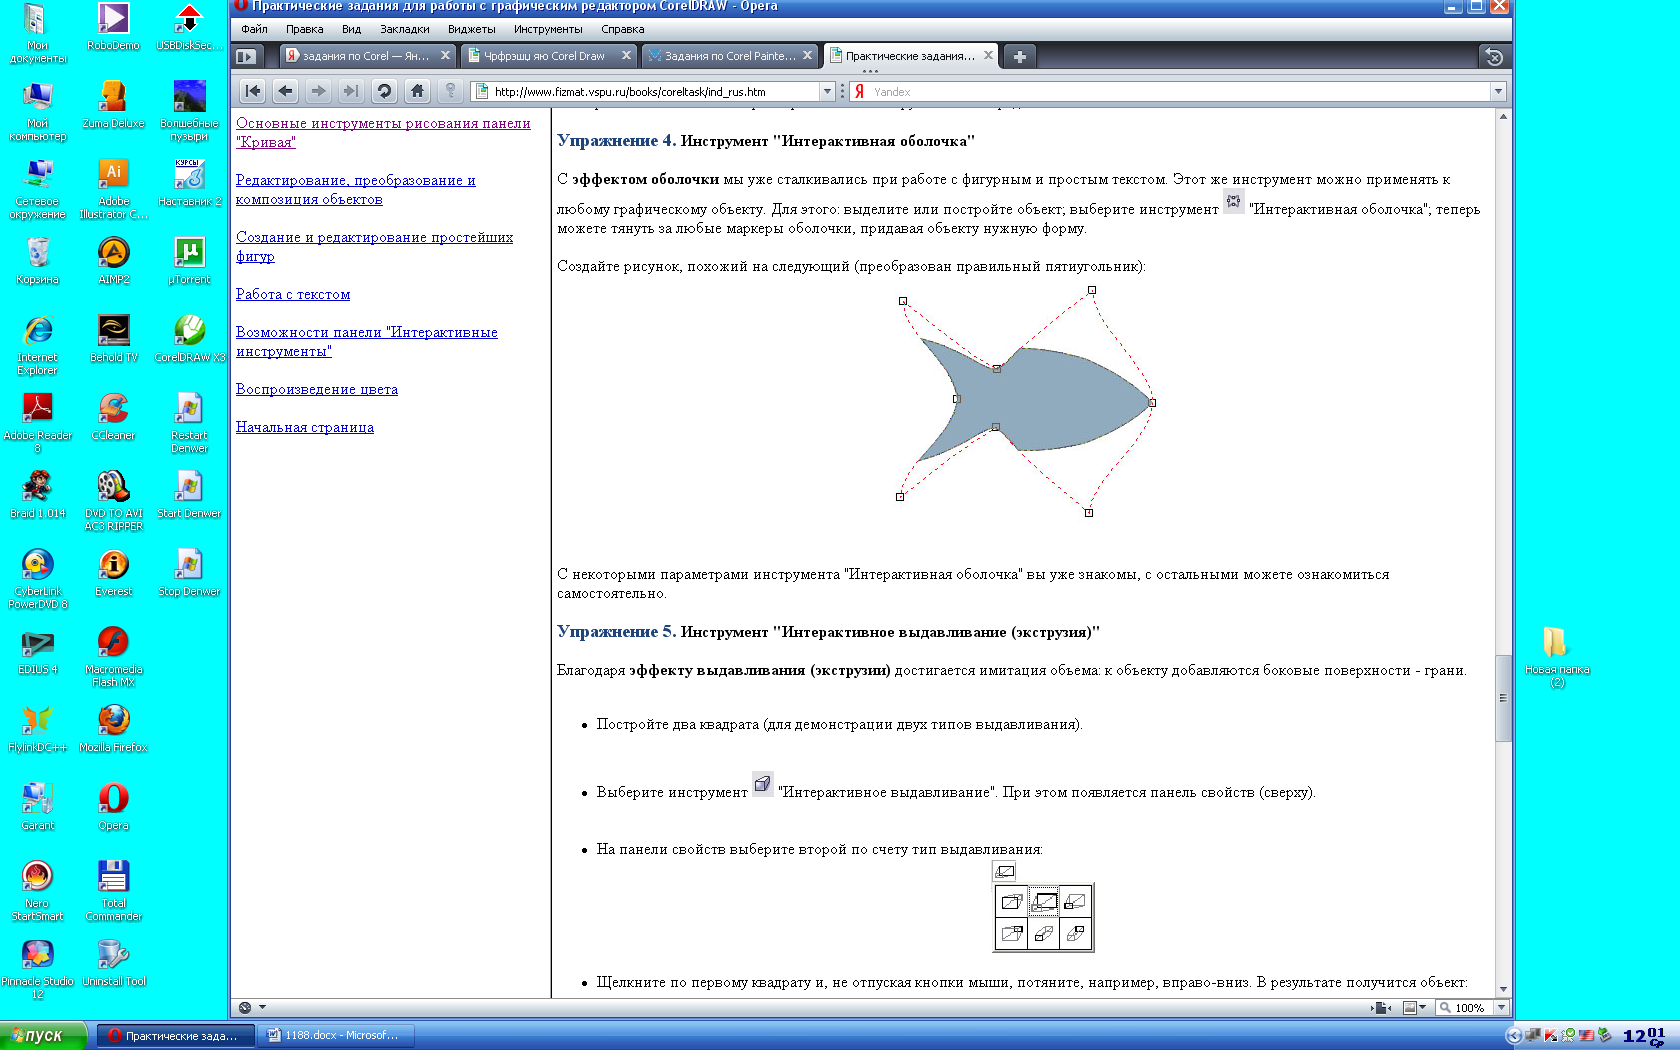This screenshot has width=1680, height=1050.
Task: Open a new tab with plus button
Action: [x=1019, y=56]
